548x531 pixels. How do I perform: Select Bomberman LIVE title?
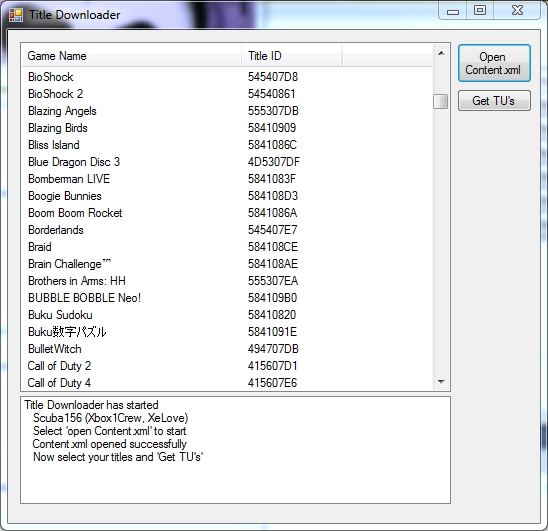227,179
